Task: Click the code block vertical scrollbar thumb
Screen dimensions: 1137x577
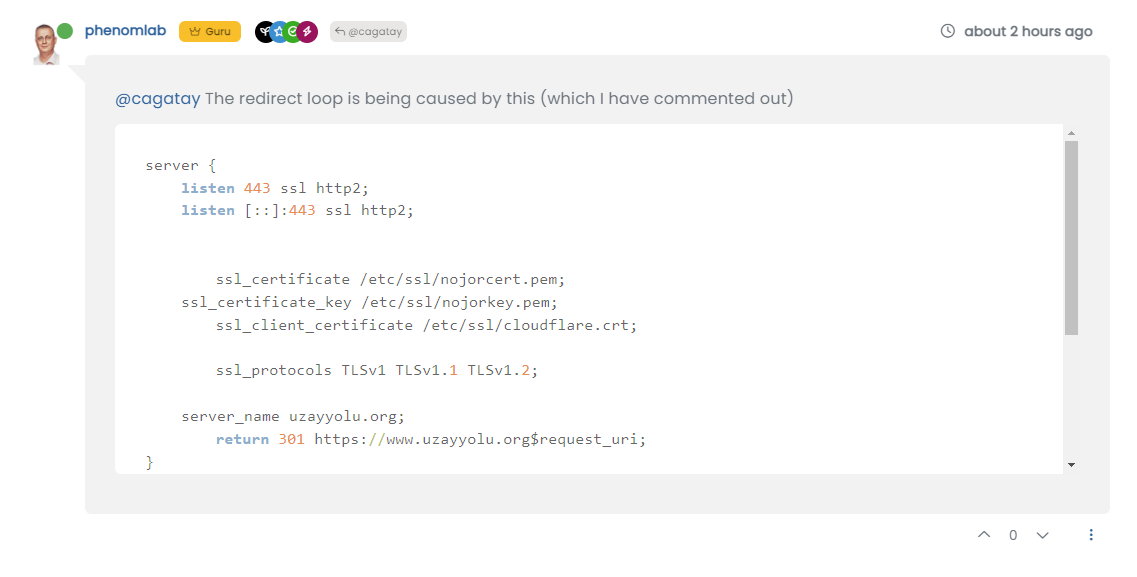Action: point(1071,237)
